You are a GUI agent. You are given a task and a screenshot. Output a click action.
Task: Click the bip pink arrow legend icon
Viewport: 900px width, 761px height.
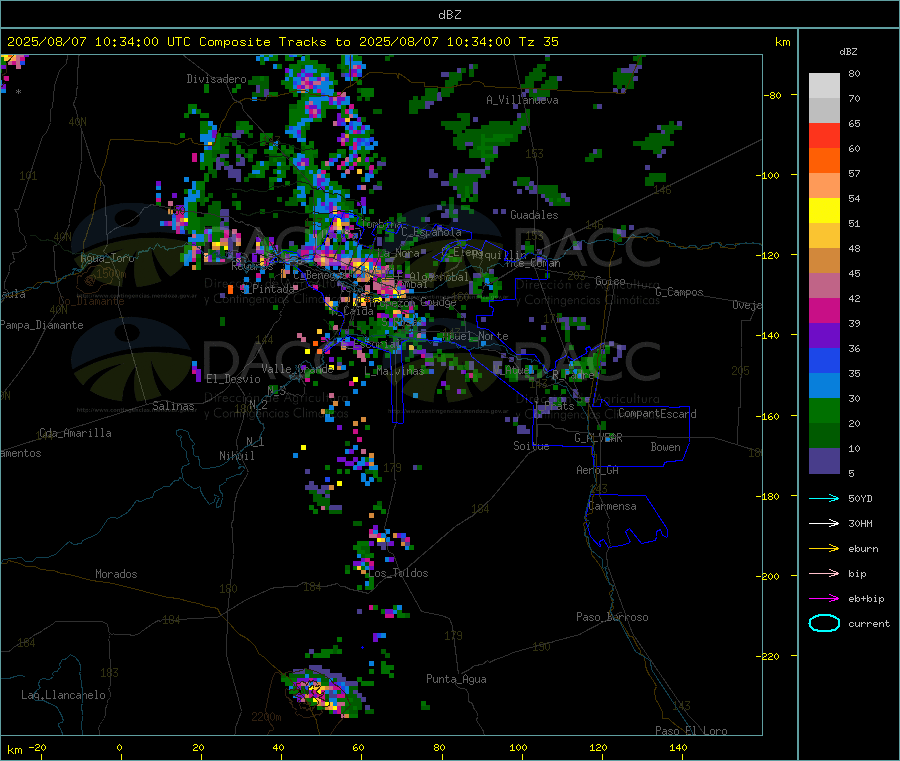824,573
